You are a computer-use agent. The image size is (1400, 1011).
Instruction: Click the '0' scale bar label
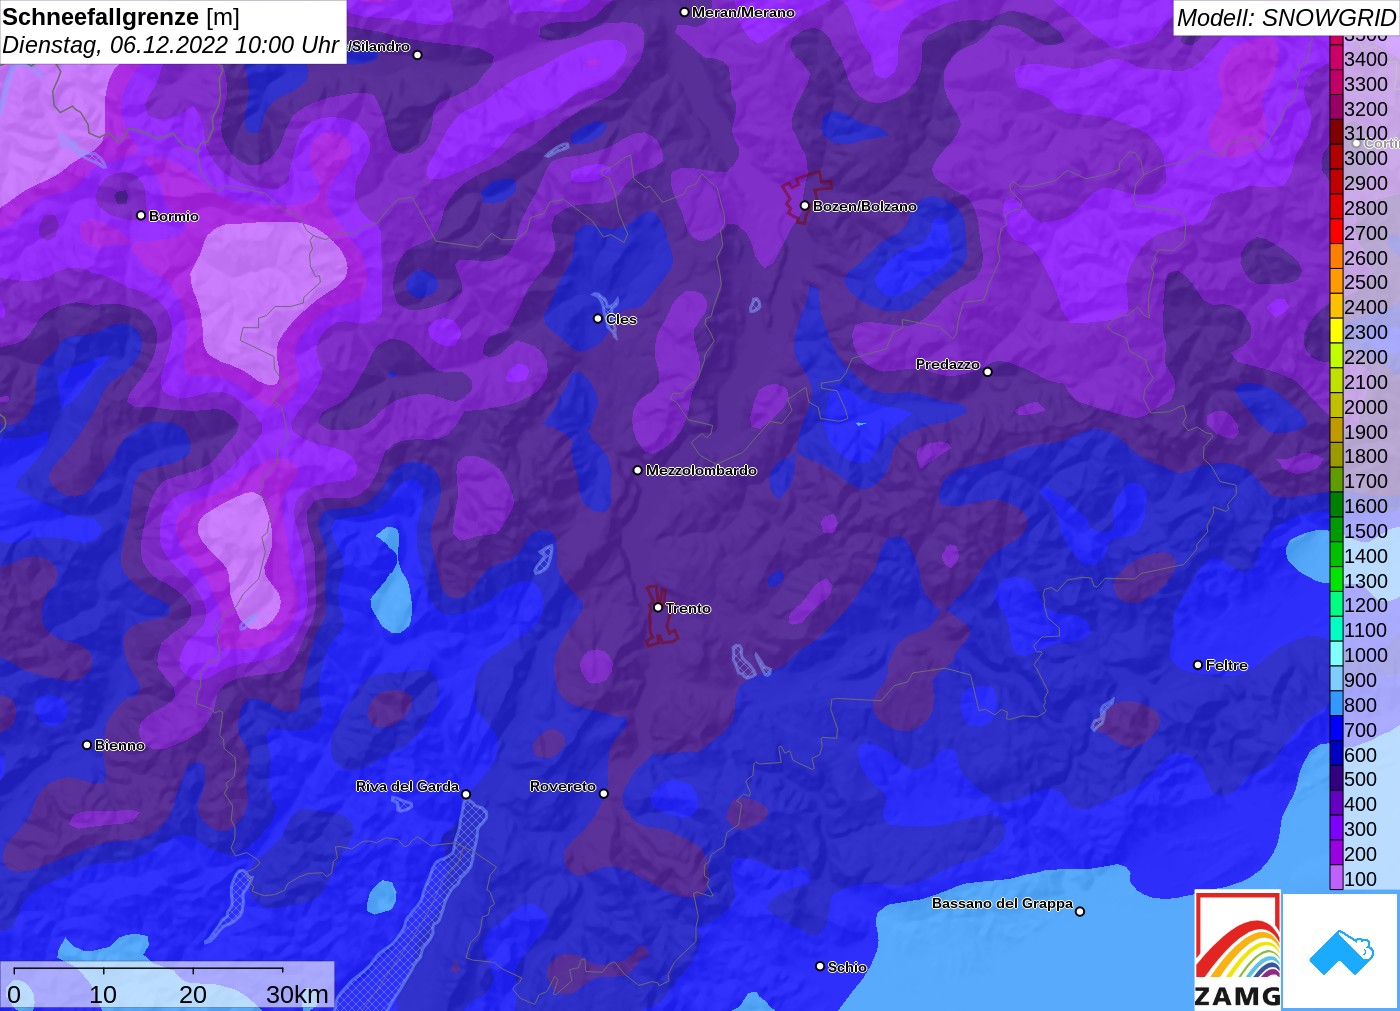click(x=14, y=994)
